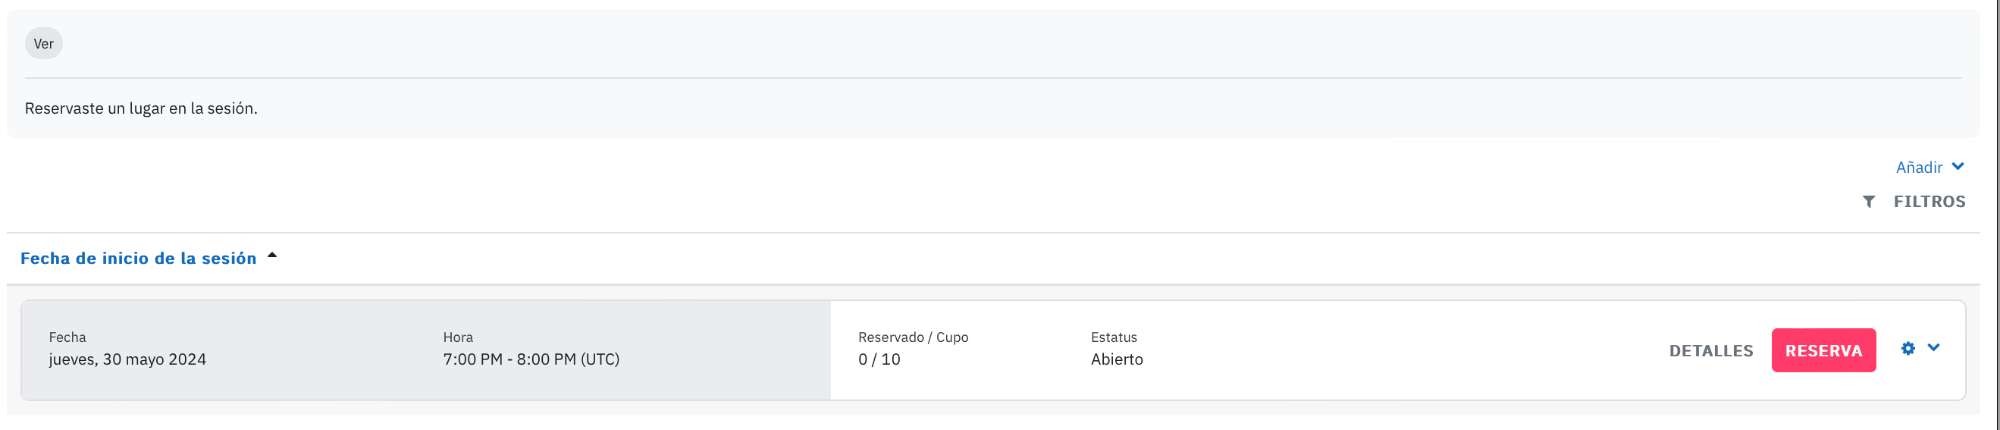Click the Reservaste un lugar notification text
Screen dimensions: 2000x430
pyautogui.click(x=141, y=108)
